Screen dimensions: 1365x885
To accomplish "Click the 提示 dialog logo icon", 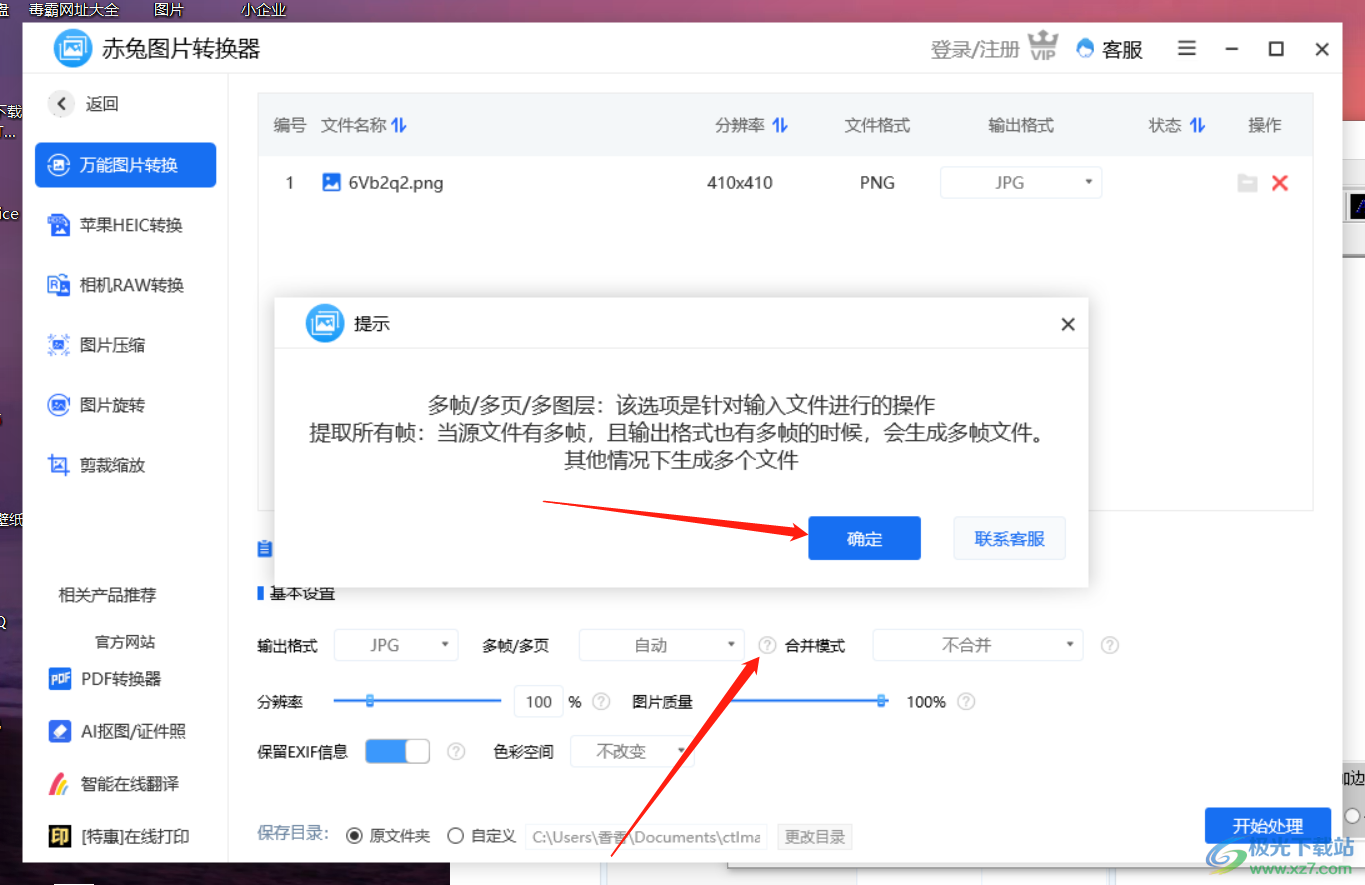I will click(325, 323).
